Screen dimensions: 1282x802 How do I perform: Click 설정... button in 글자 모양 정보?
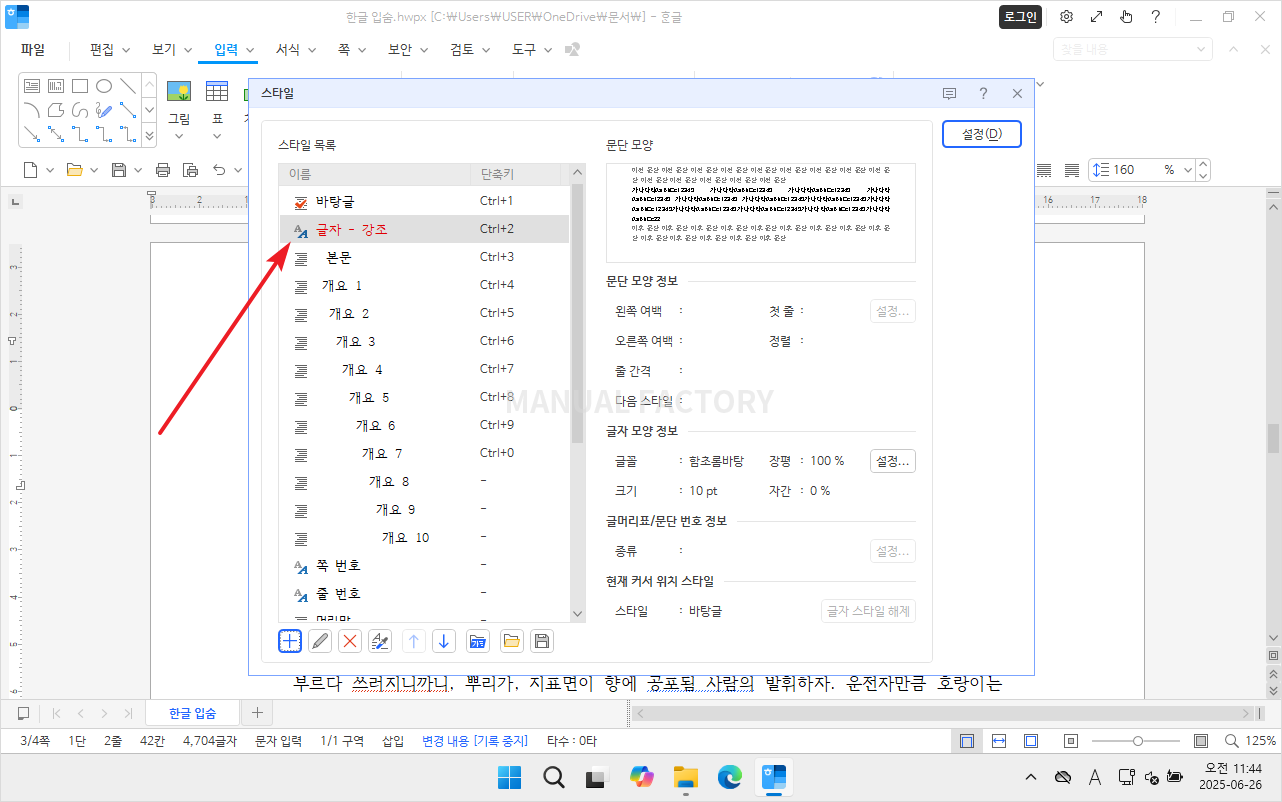pos(893,461)
